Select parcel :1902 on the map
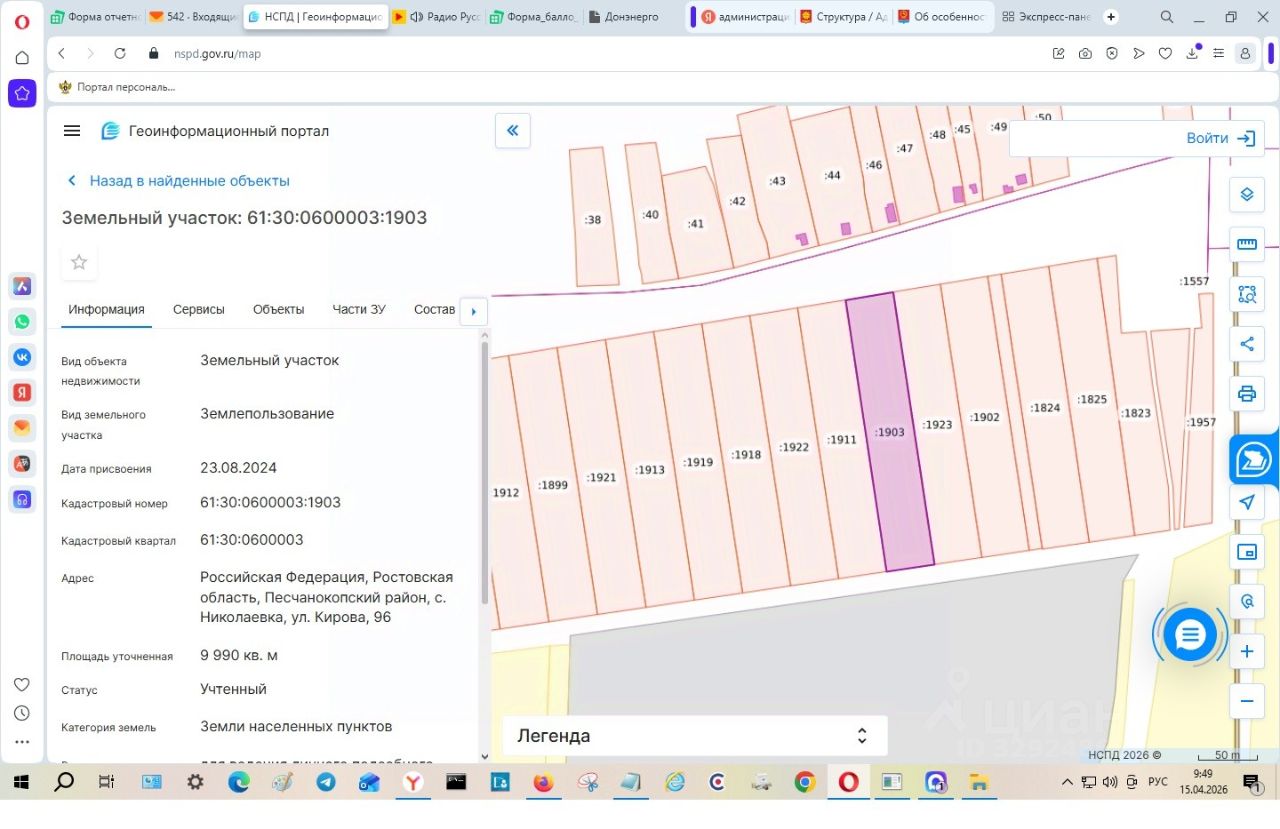 coord(985,417)
